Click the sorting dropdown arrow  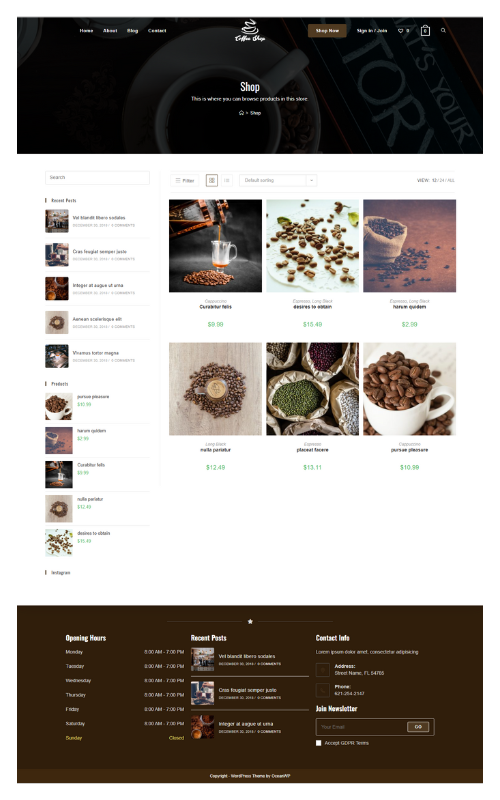(x=312, y=180)
